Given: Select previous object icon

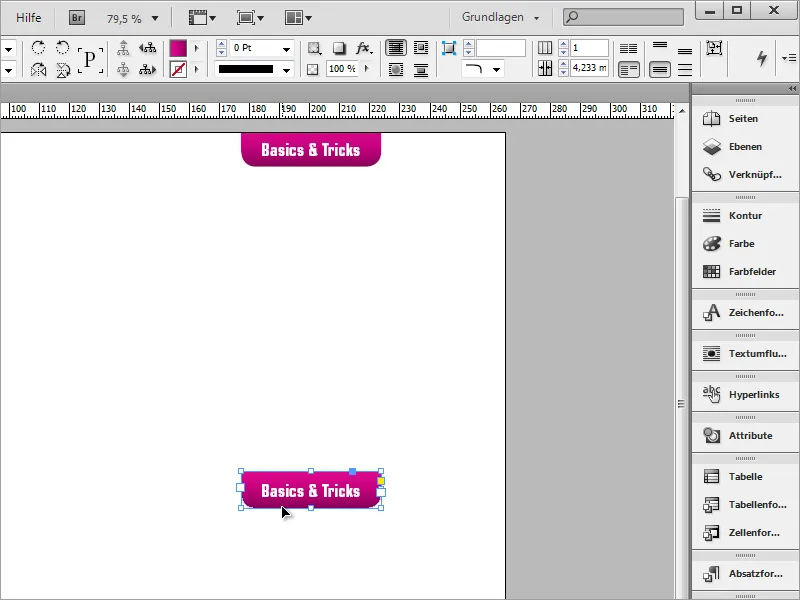Looking at the screenshot, I should click(x=148, y=48).
